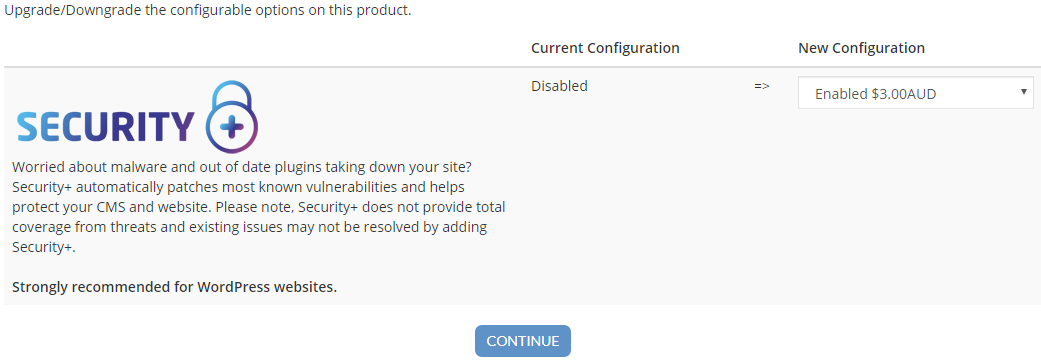Click the "Current Configuration" column header

click(x=605, y=48)
